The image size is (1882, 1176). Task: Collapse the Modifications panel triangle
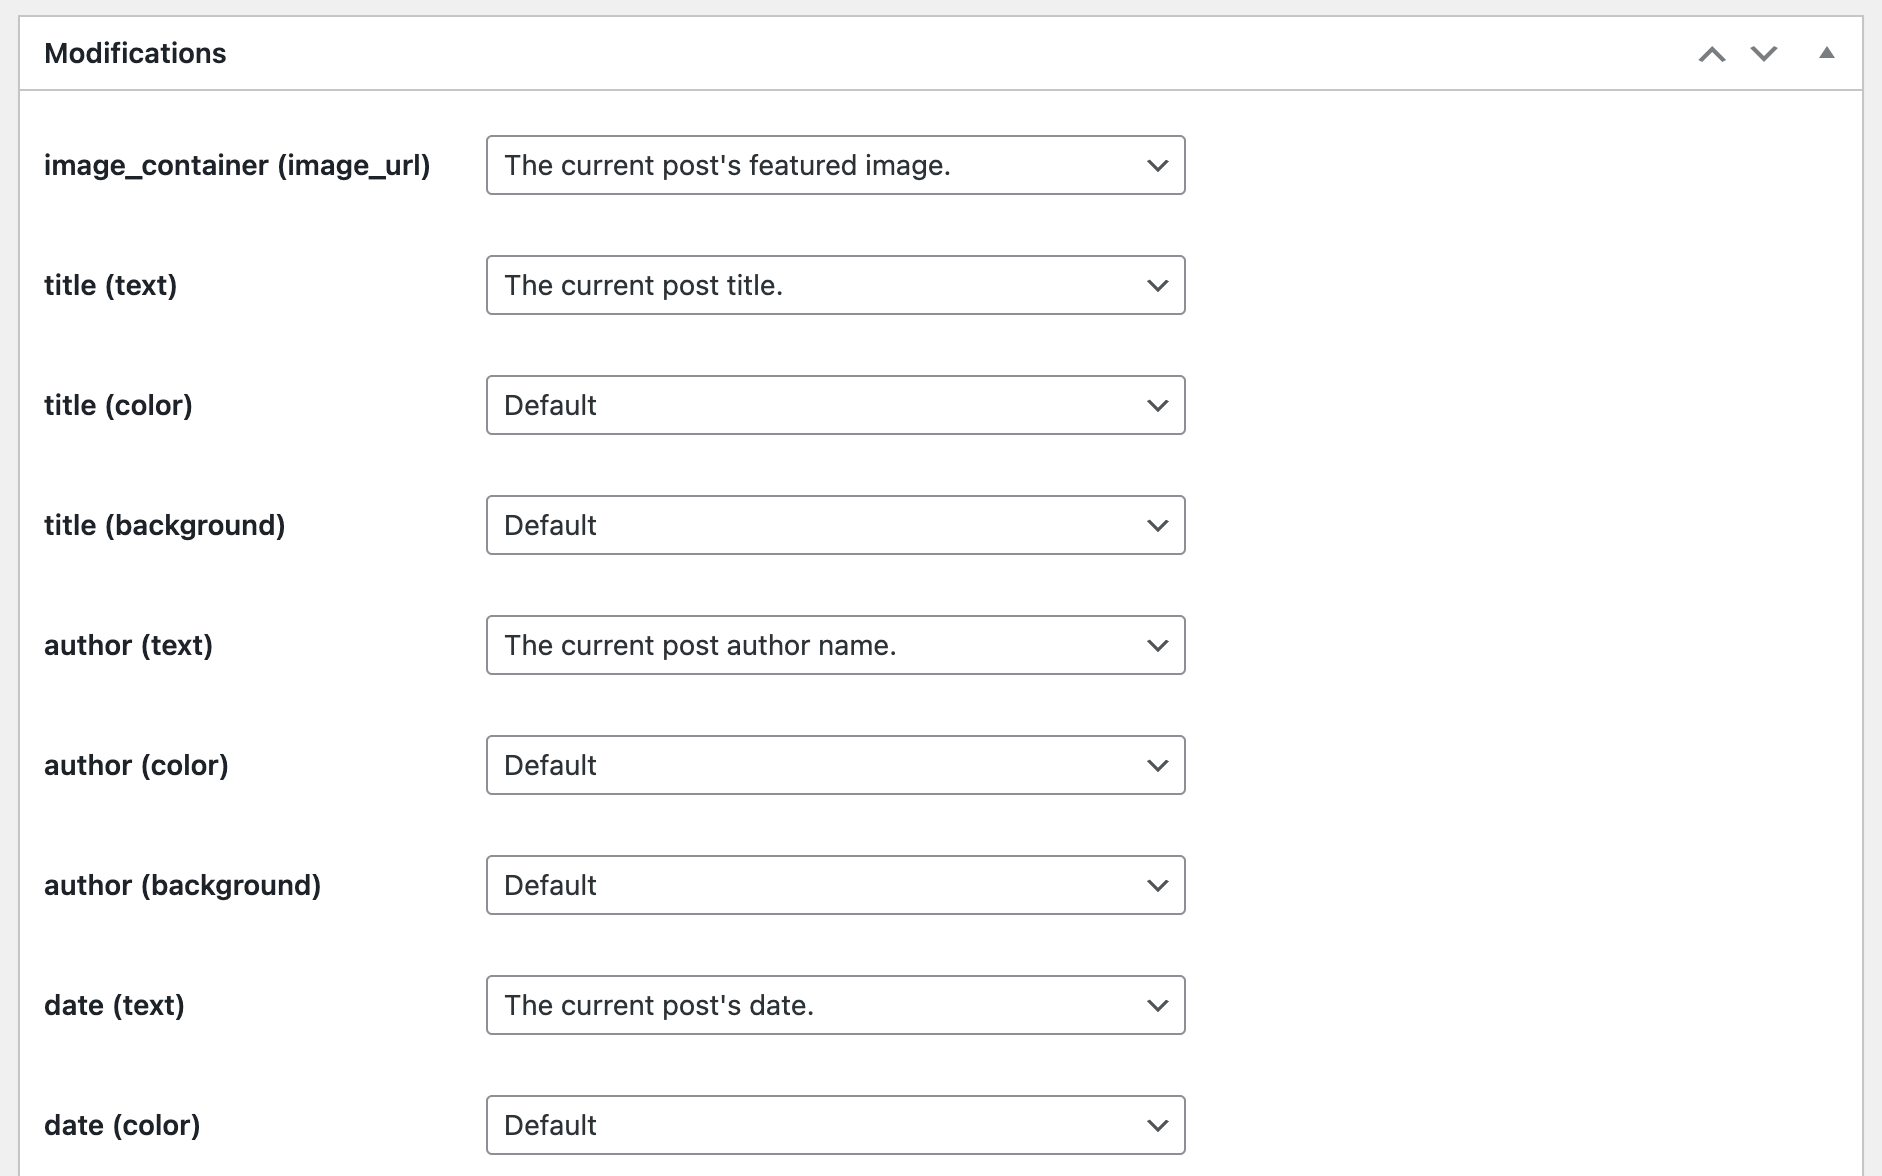coord(1827,54)
